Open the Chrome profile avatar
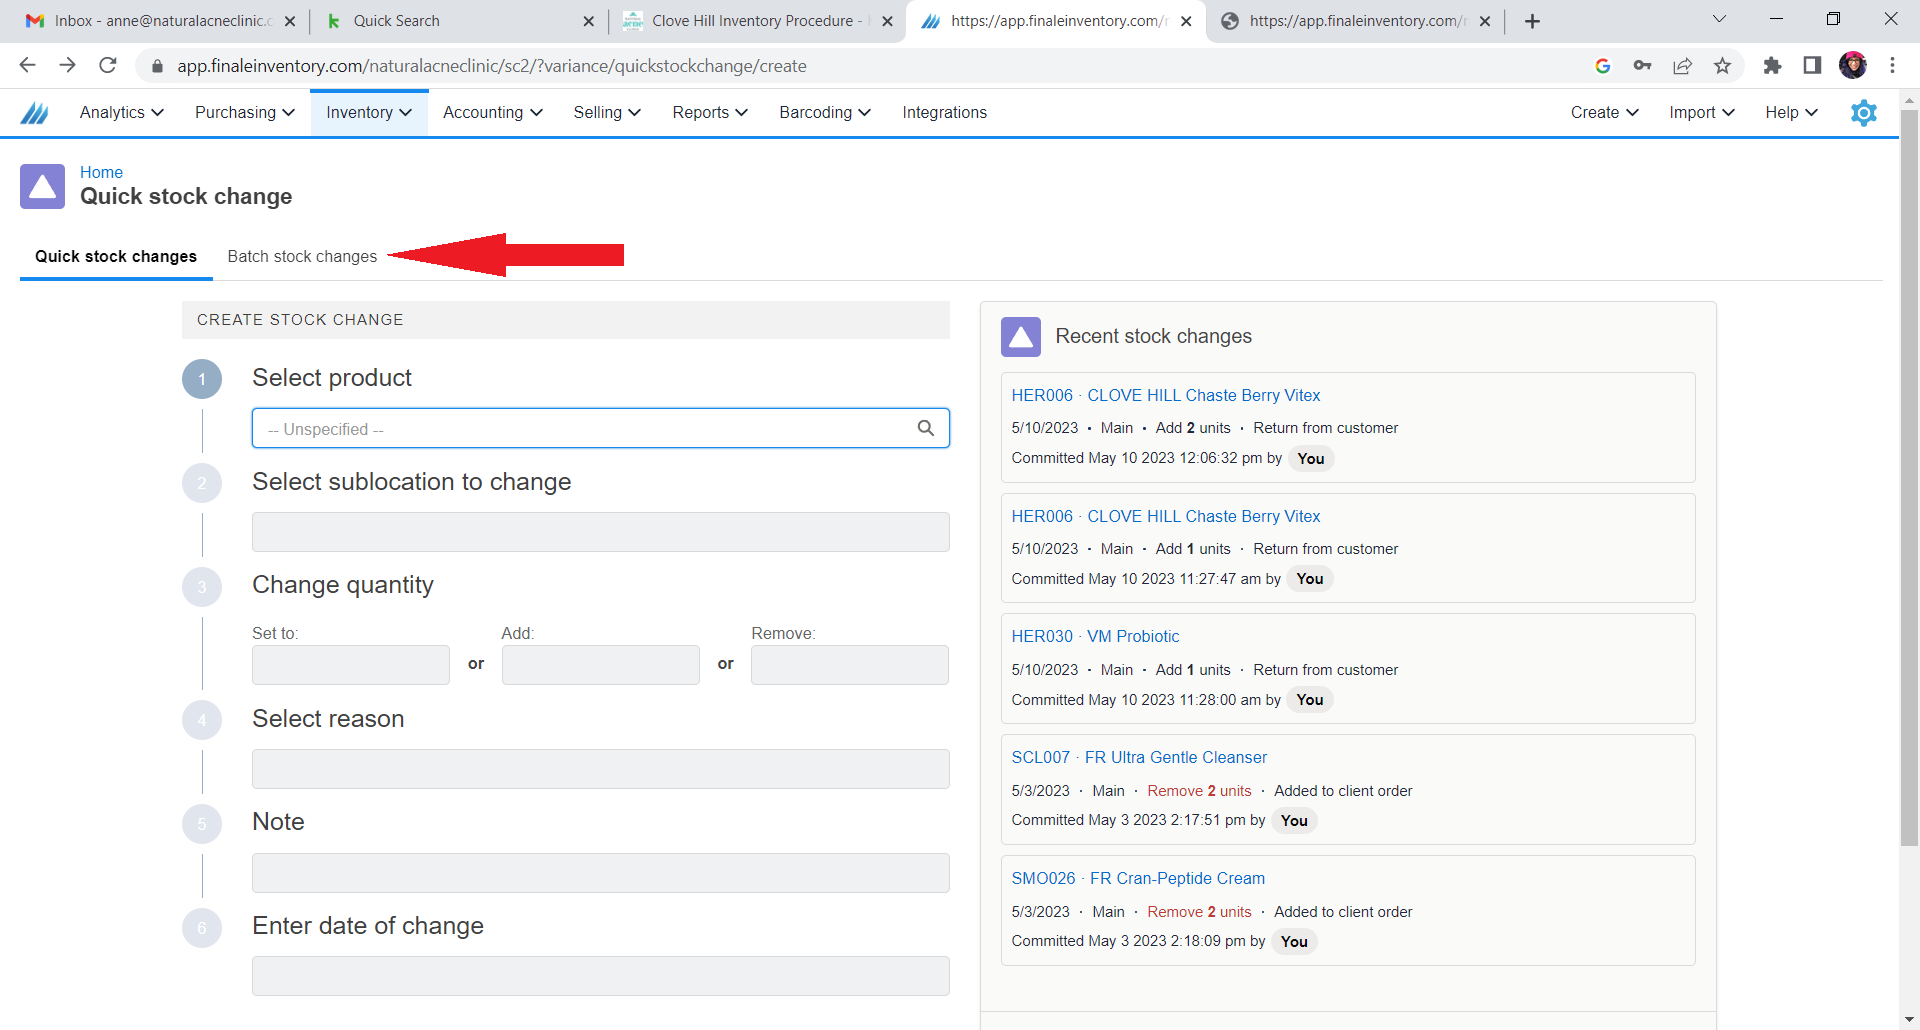 (x=1852, y=65)
